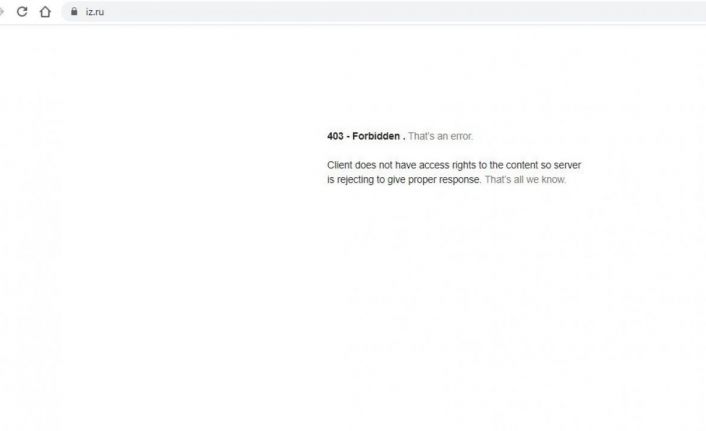View site information via the lock icon
Screen dimensions: 706x431
(x=74, y=12)
